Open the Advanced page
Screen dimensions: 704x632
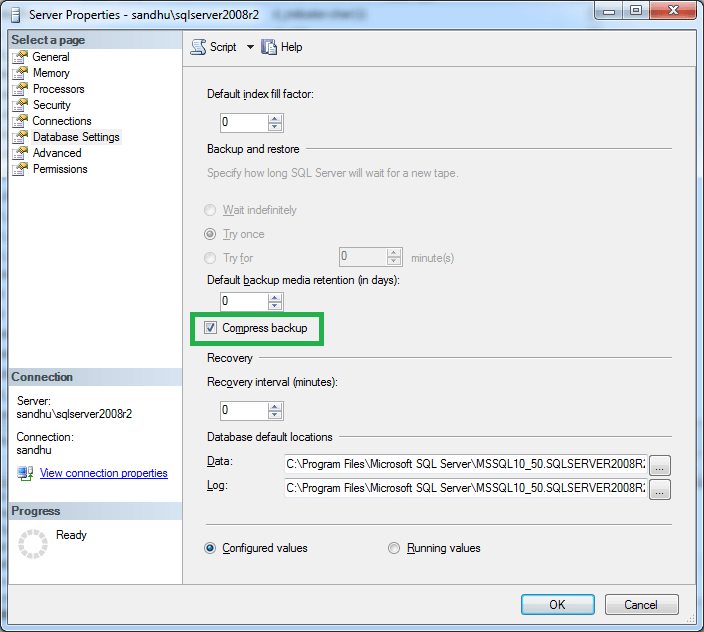[57, 153]
